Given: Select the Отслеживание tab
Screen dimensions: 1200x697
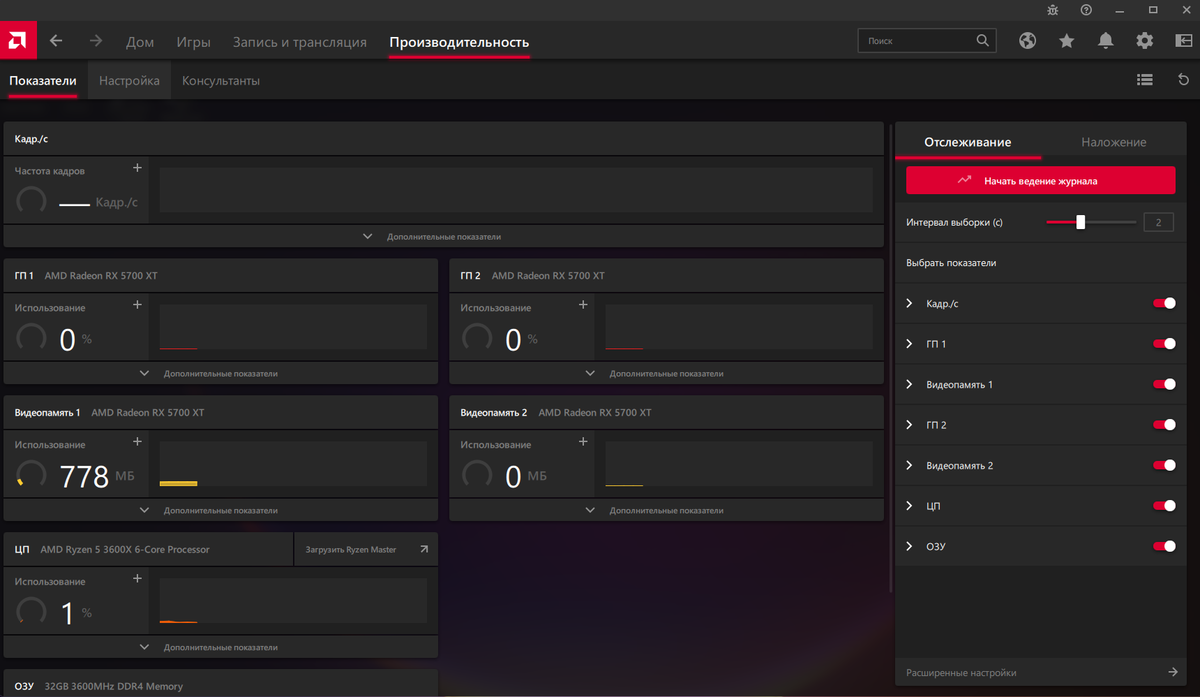Looking at the screenshot, I should click(967, 142).
